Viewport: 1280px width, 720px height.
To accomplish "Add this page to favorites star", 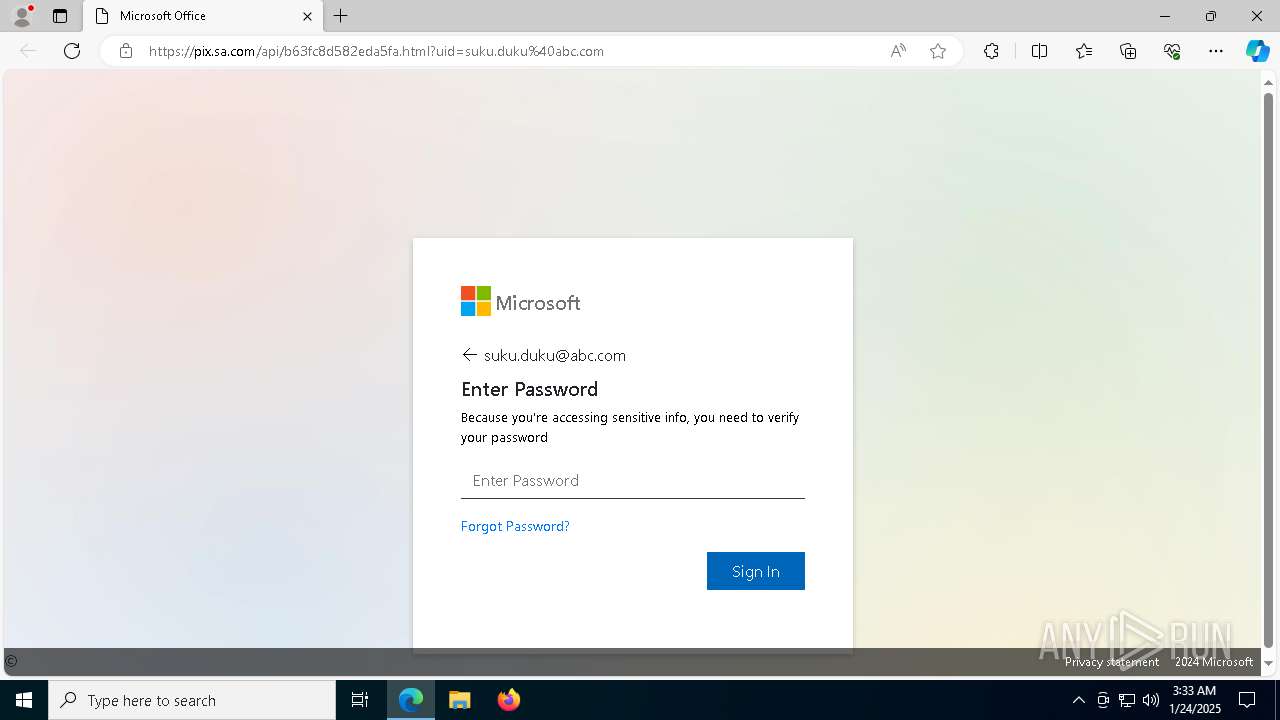I will click(938, 51).
